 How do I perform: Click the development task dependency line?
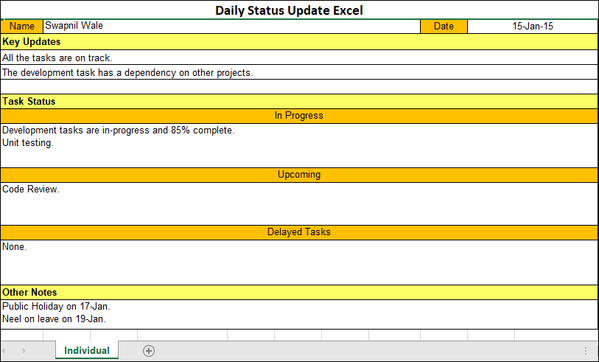click(x=299, y=73)
